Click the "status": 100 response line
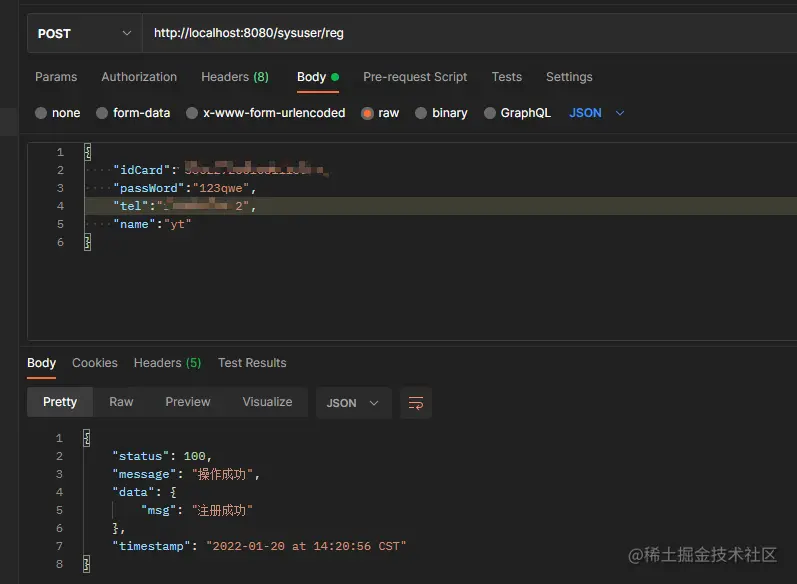Viewport: 797px width, 584px height. (162, 456)
